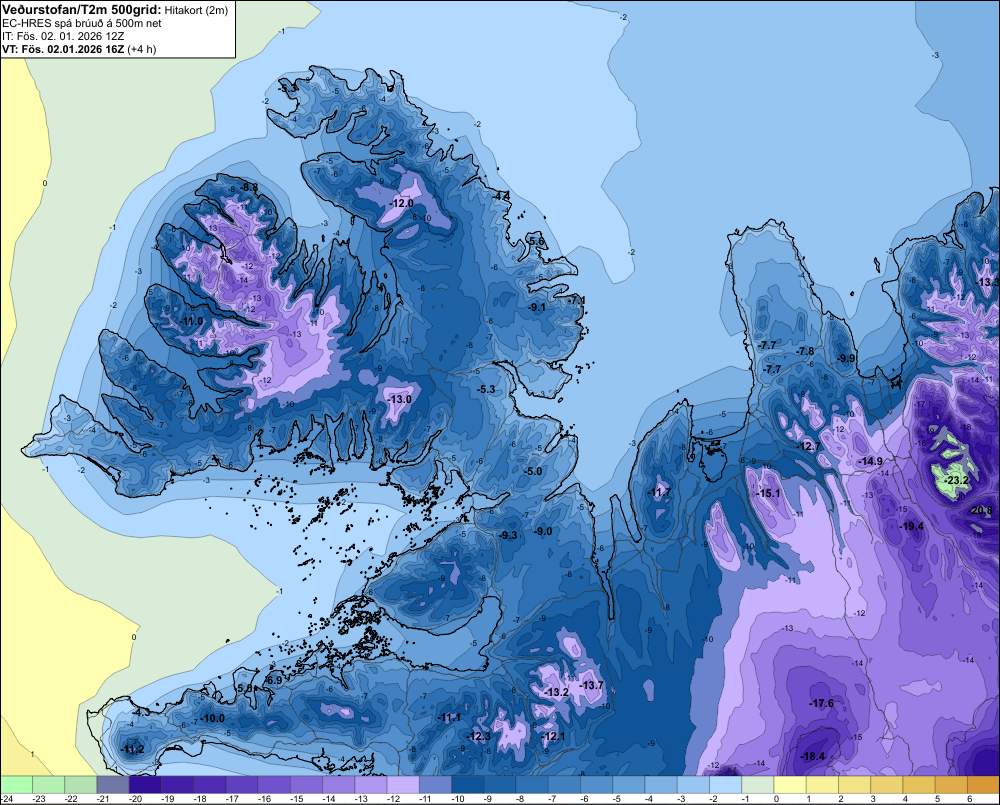Viewport: 1000px width, 805px height.
Task: Select the -13.7 temperature value
Action: coord(591,684)
